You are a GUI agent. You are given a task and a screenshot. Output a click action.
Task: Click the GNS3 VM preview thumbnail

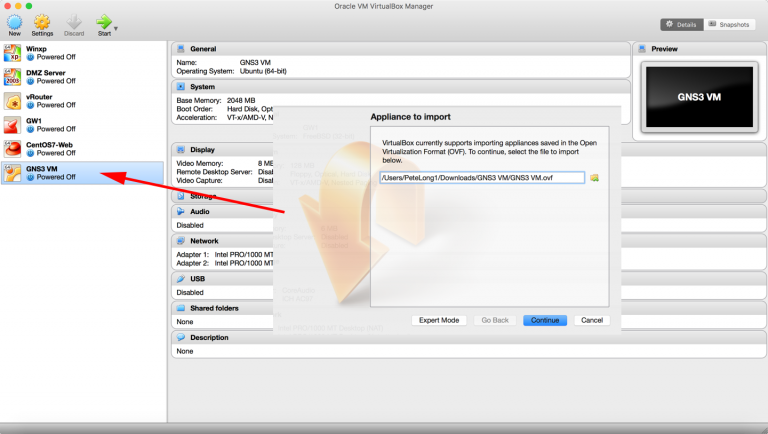(699, 97)
